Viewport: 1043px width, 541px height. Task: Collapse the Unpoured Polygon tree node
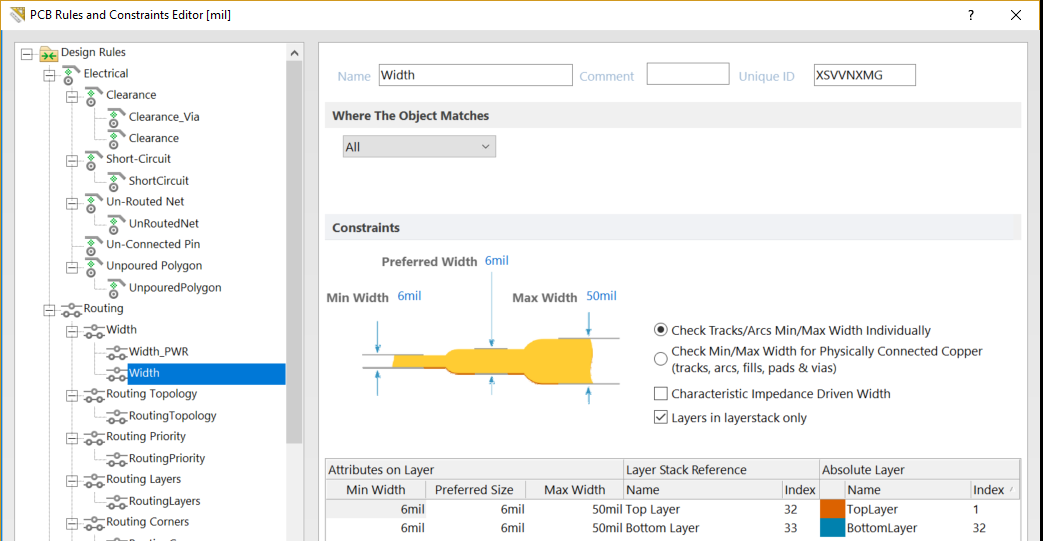click(x=72, y=268)
